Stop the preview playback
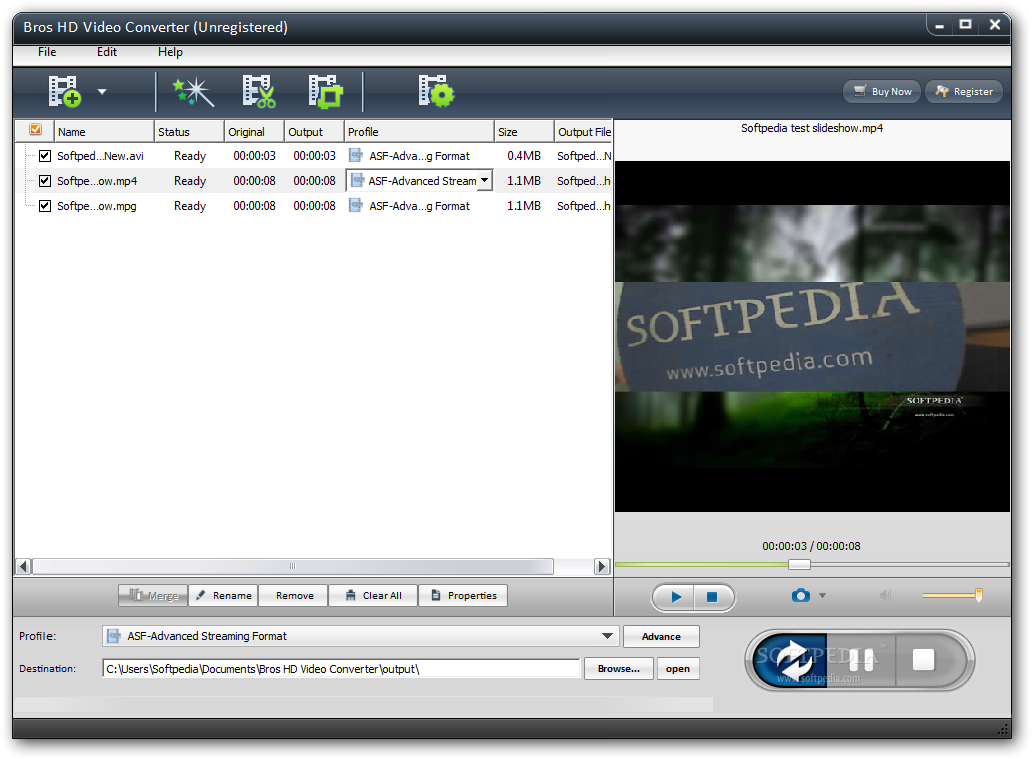Viewport: 1032px width, 759px height. (712, 597)
